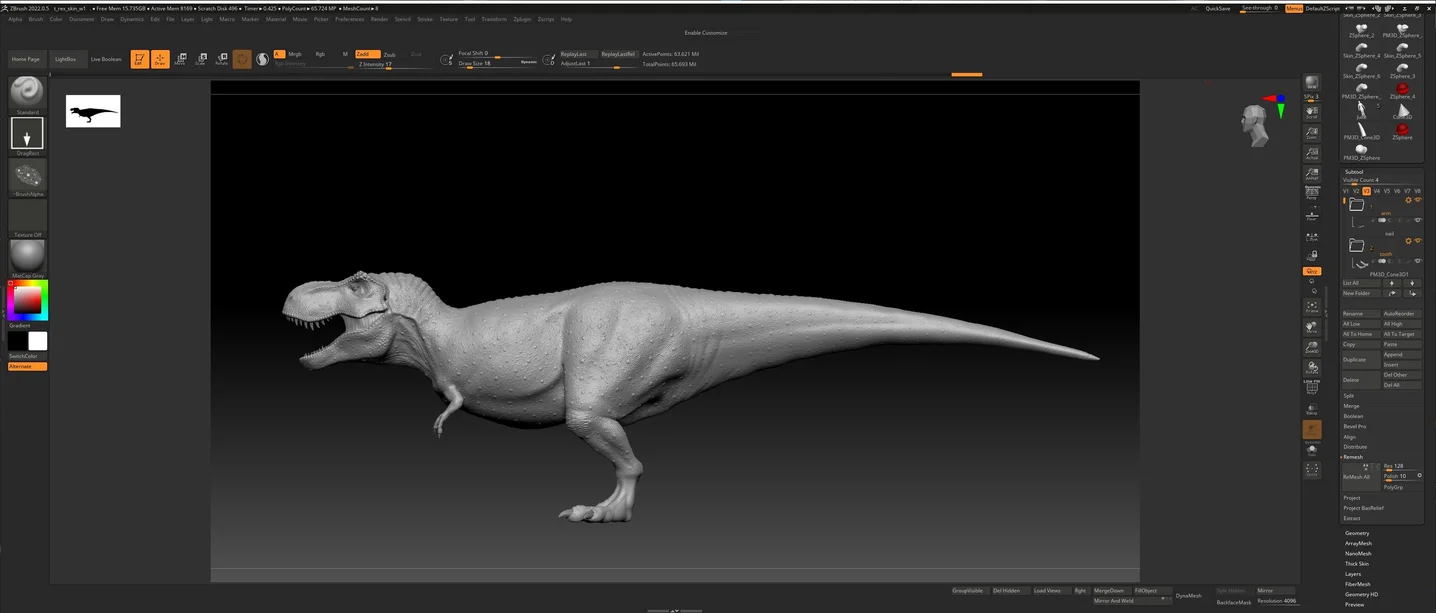The height and width of the screenshot is (613, 1436).
Task: Pick a color in the color picker square
Action: 28,300
